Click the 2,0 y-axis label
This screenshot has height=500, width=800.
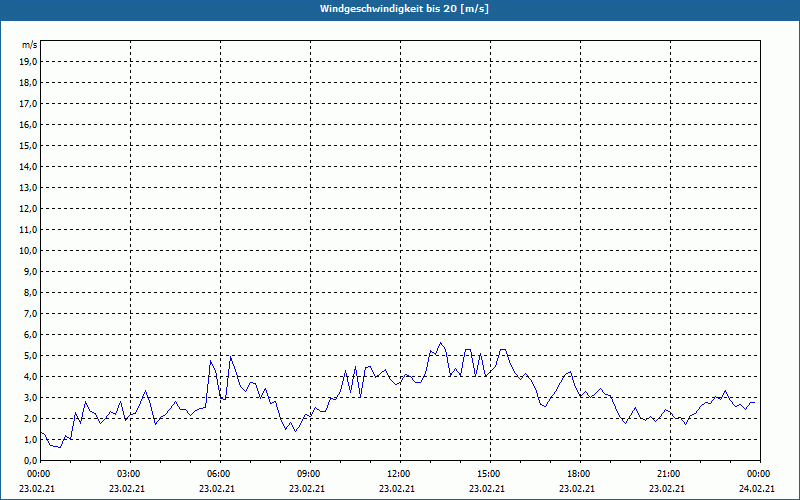coord(31,418)
